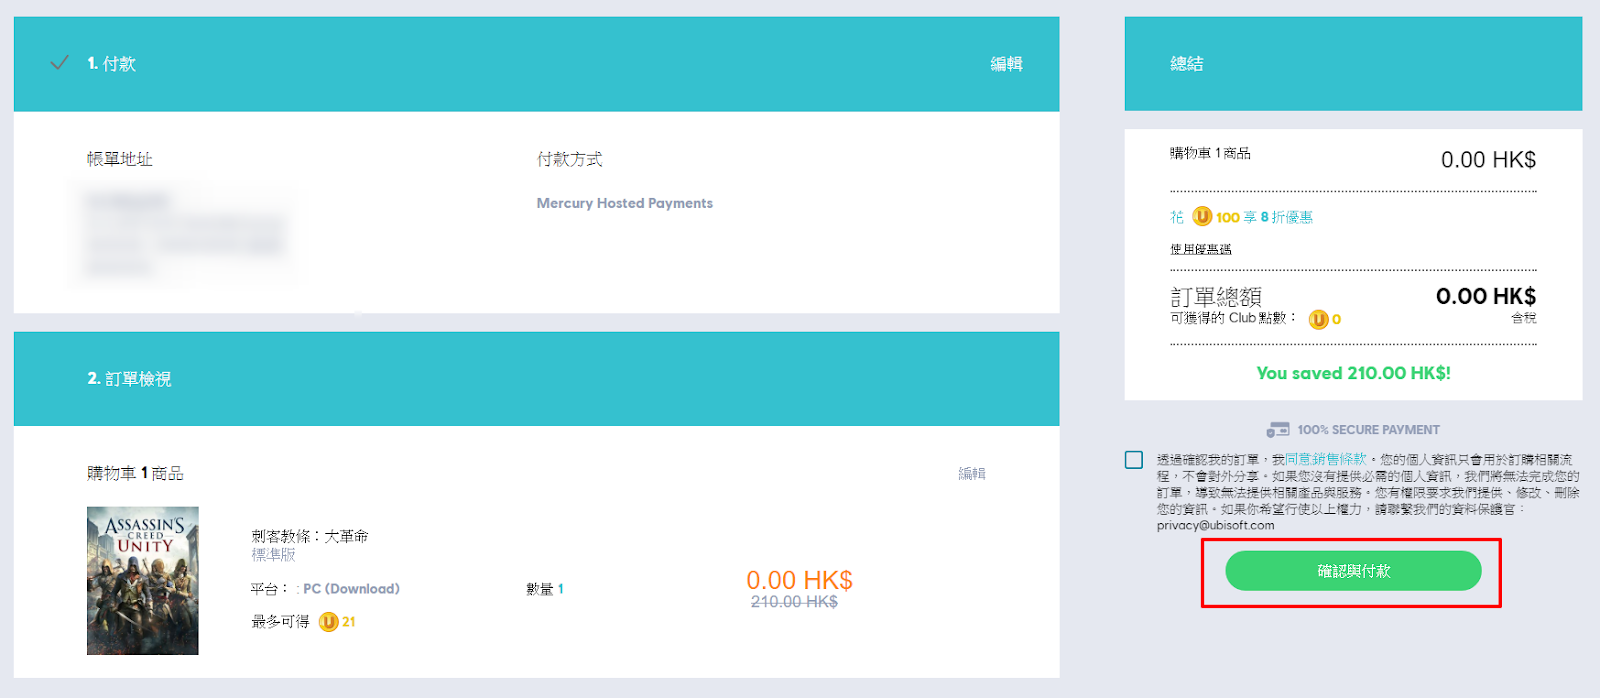Click the orange 0.00 HK$ item price
Screen dimensions: 1600x698
799,580
